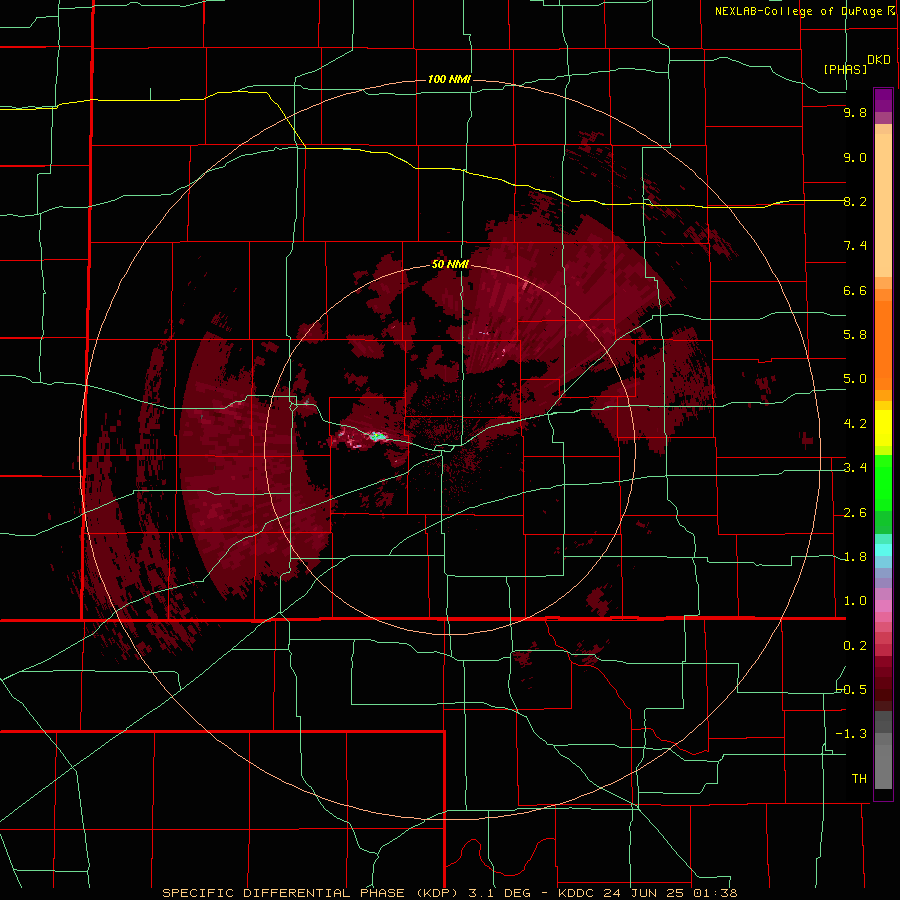
Task: Pick the pink segment of the color bar
Action: pos(883,606)
